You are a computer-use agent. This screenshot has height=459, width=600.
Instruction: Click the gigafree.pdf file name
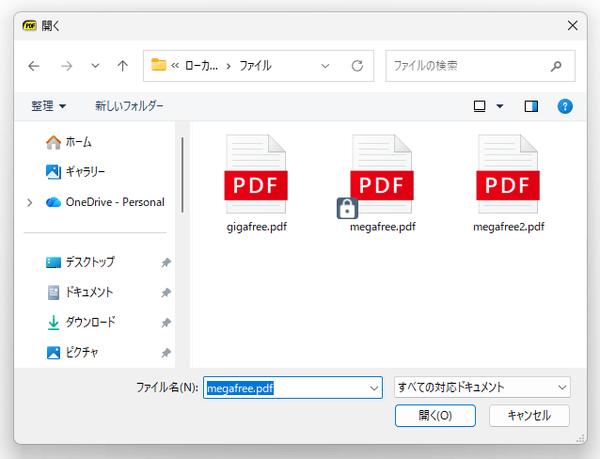click(x=256, y=227)
